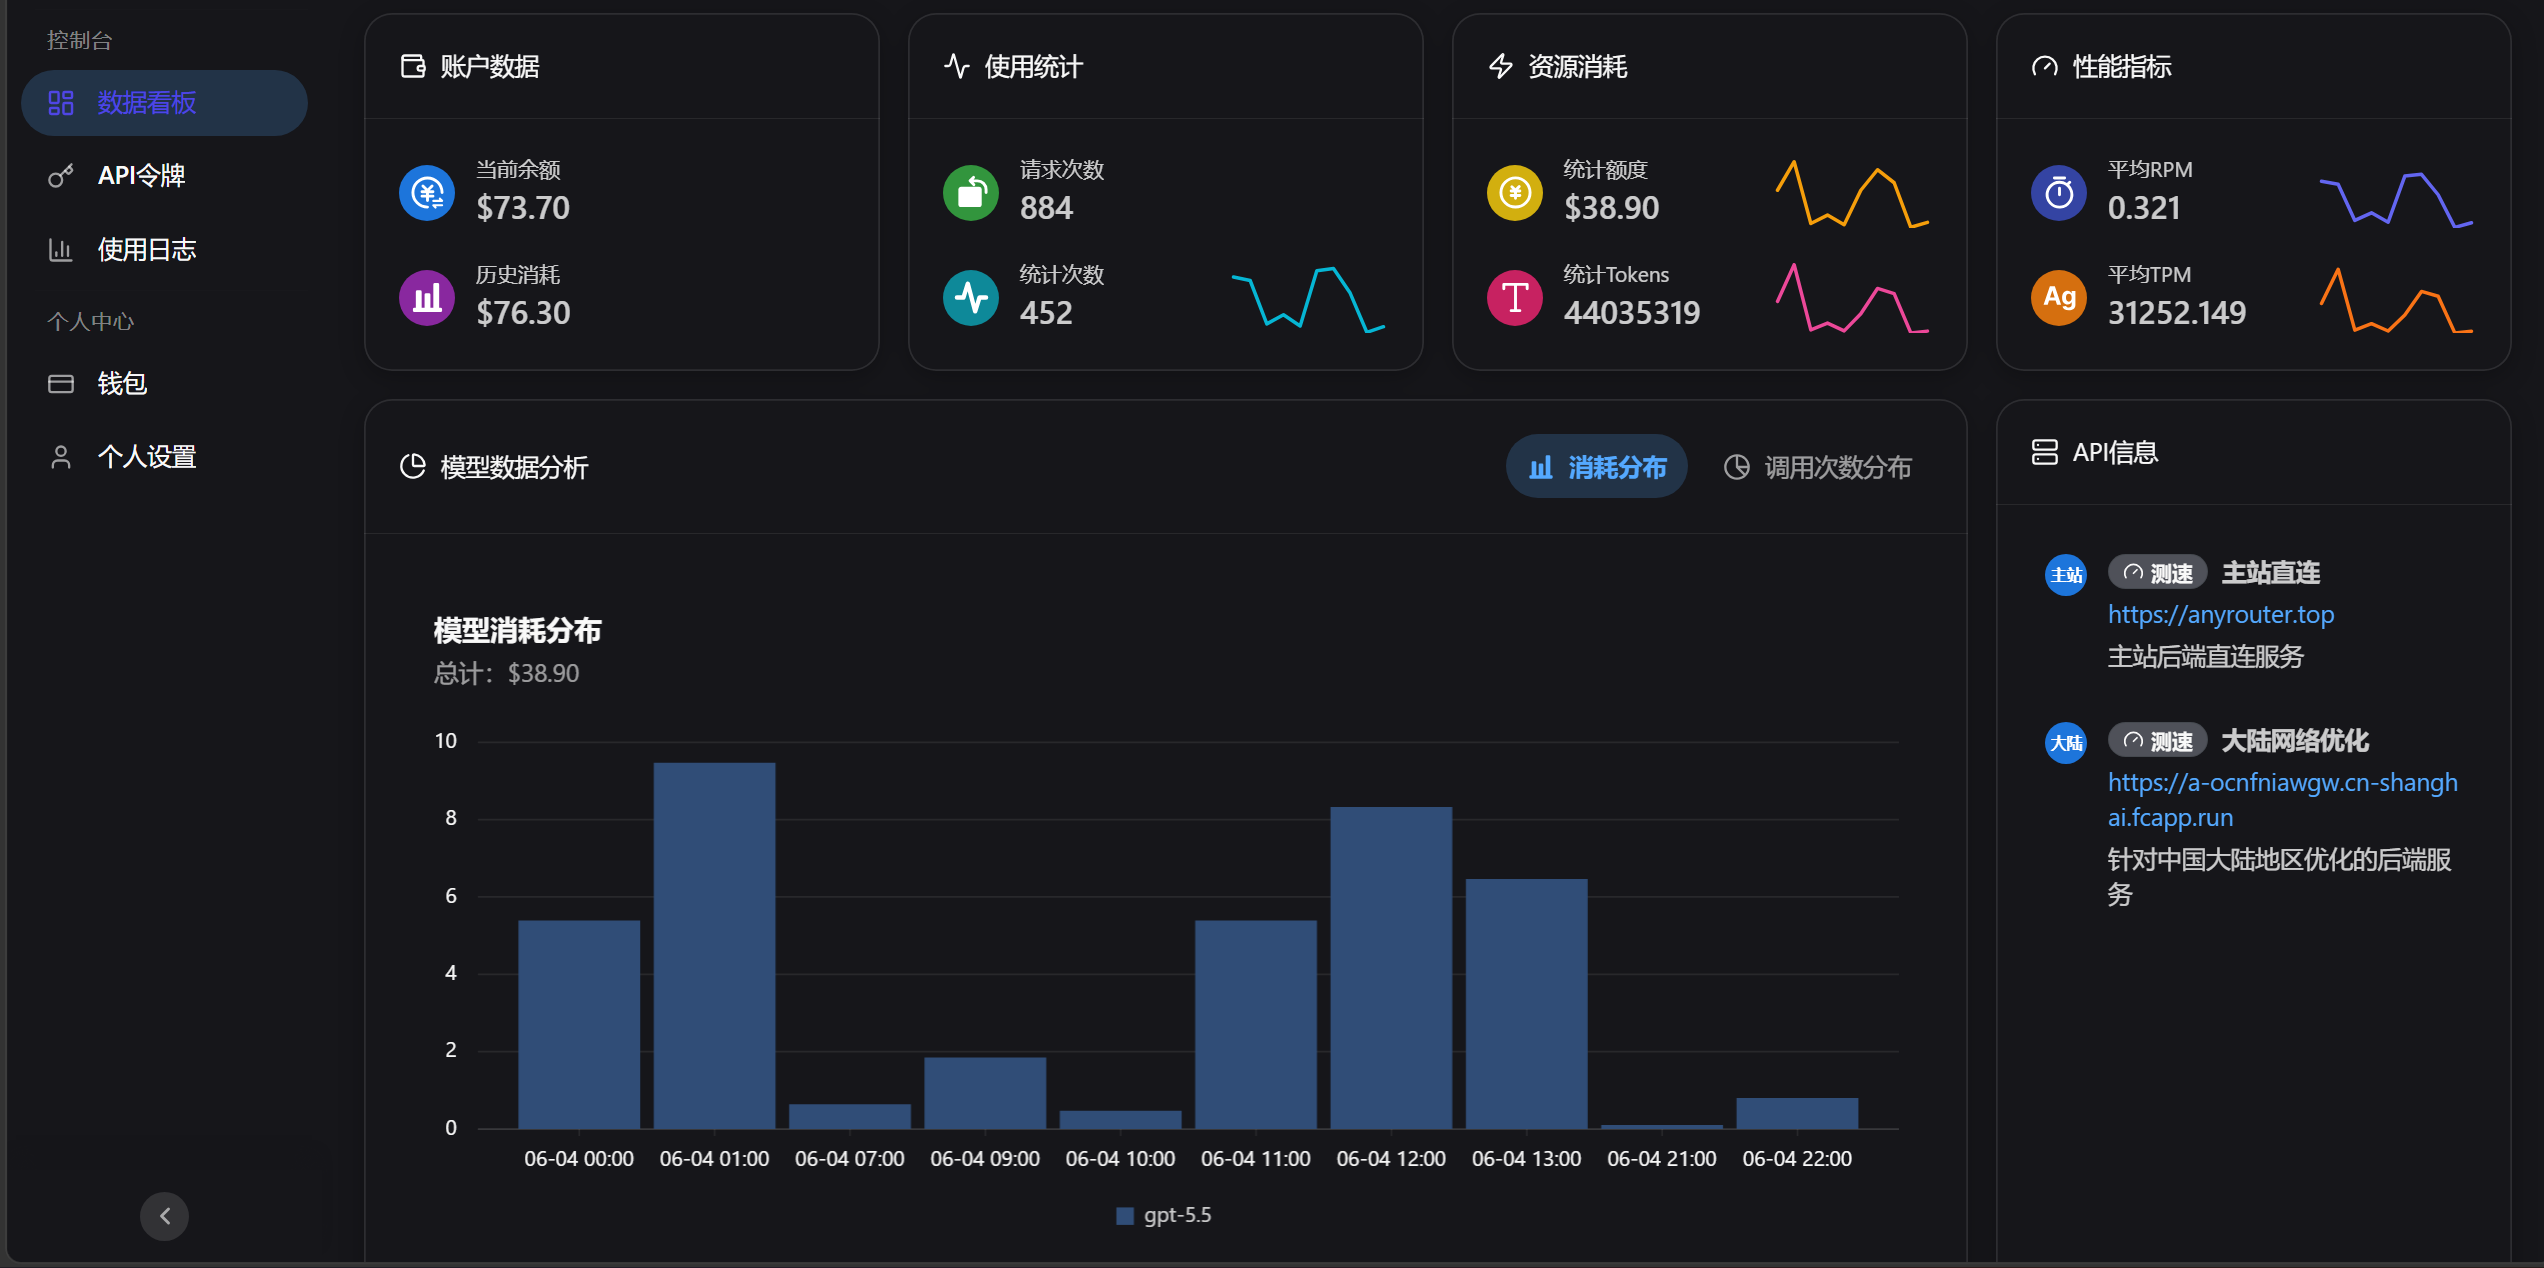
Task: Click the 平均TPM sparkline chart
Action: coord(2396,300)
